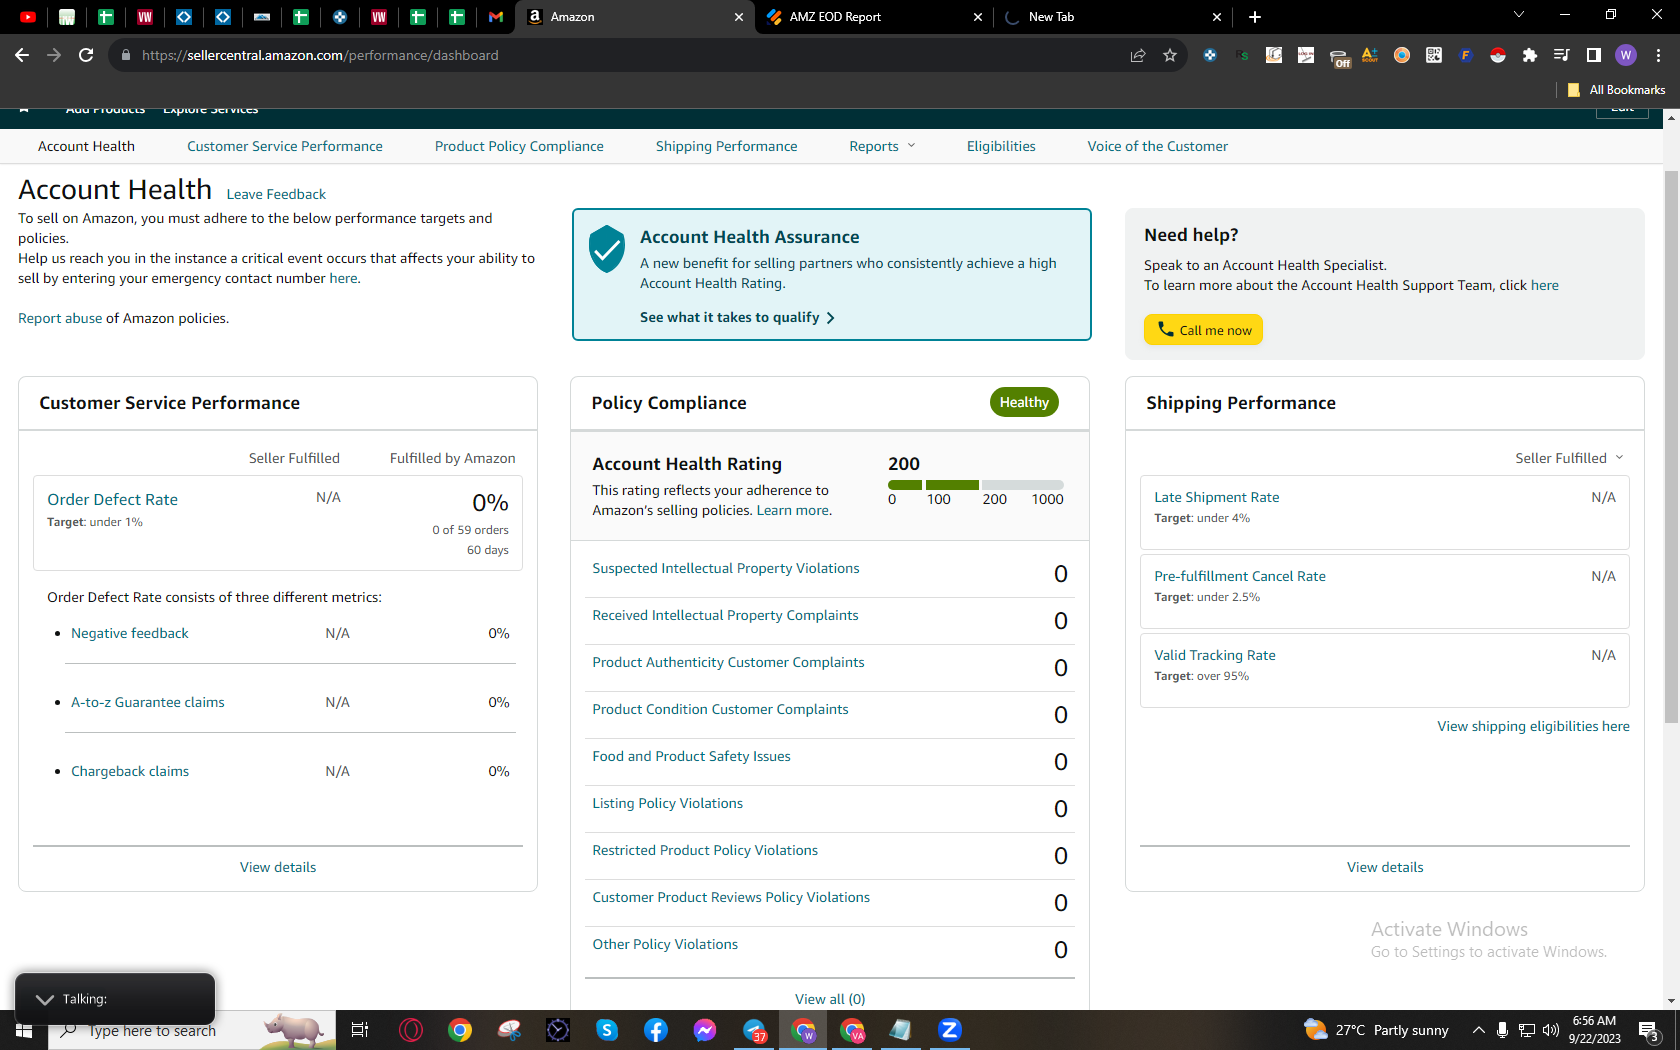Click the Account Health Rating progress bar
1680x1050 pixels.
[x=976, y=484]
